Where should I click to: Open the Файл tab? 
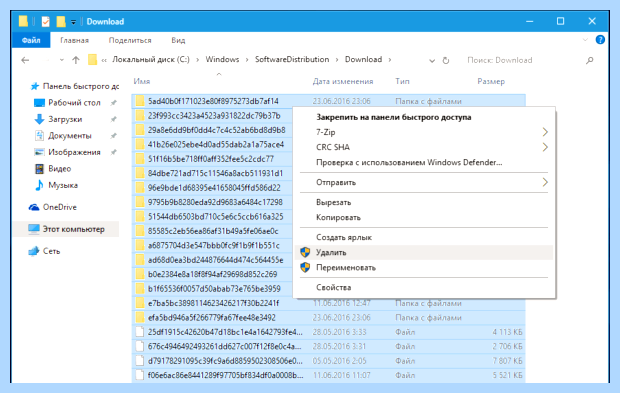tap(31, 40)
